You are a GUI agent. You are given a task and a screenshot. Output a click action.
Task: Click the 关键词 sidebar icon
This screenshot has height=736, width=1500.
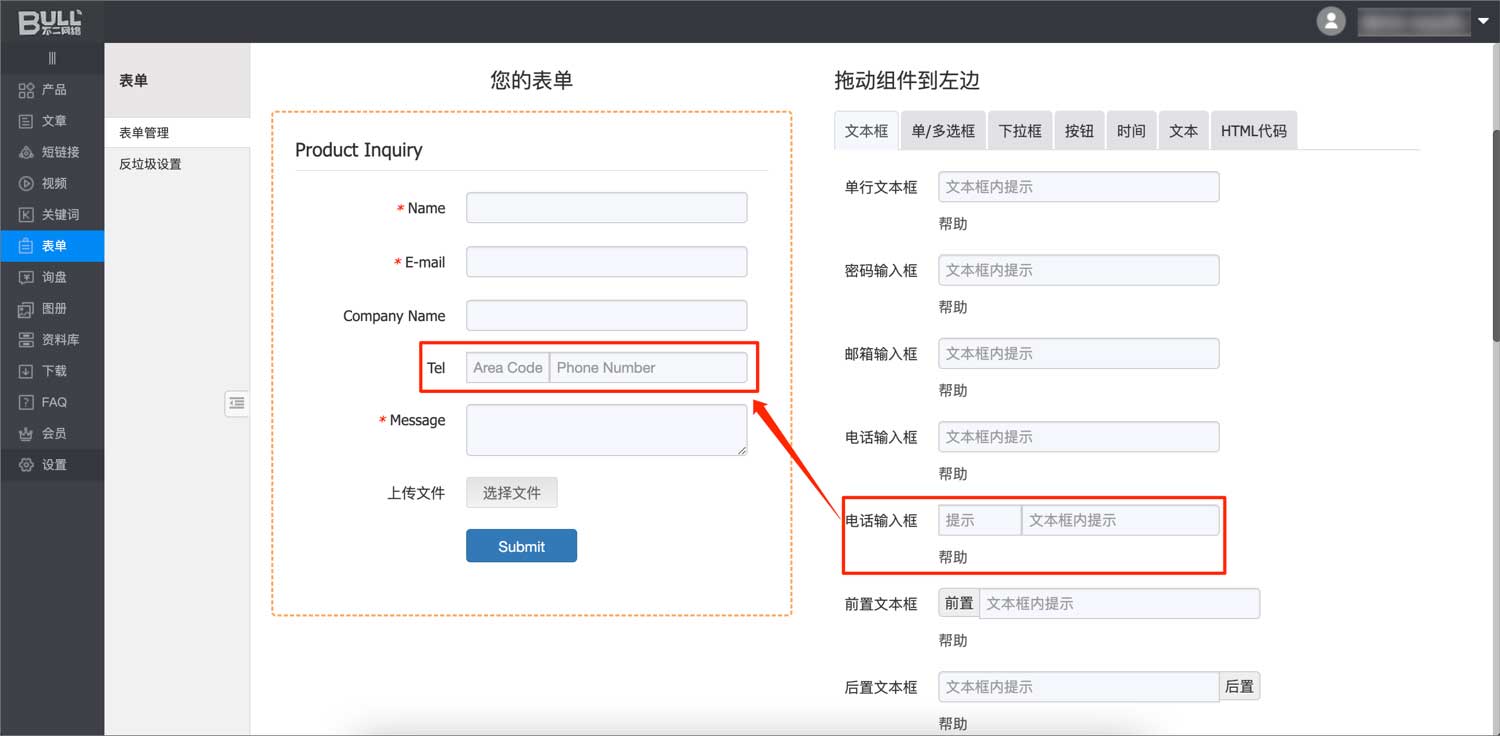click(27, 215)
